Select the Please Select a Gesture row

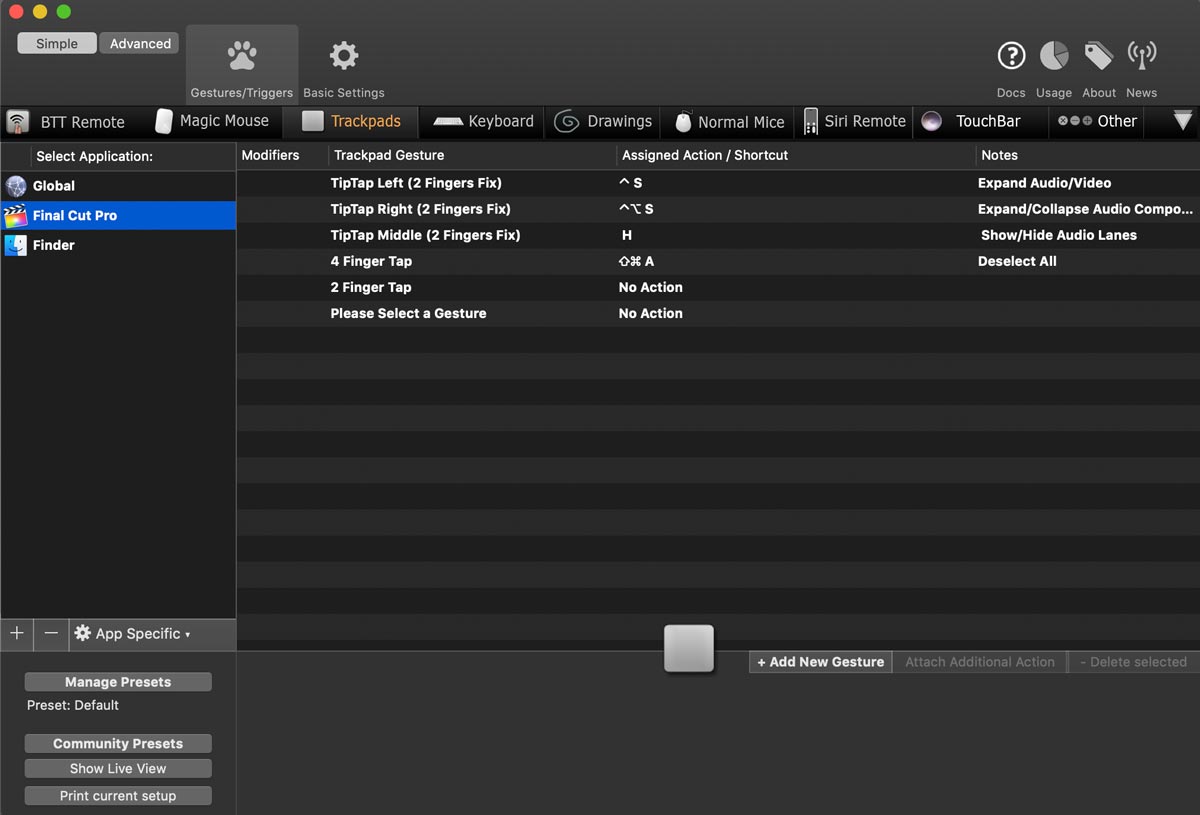click(718, 313)
